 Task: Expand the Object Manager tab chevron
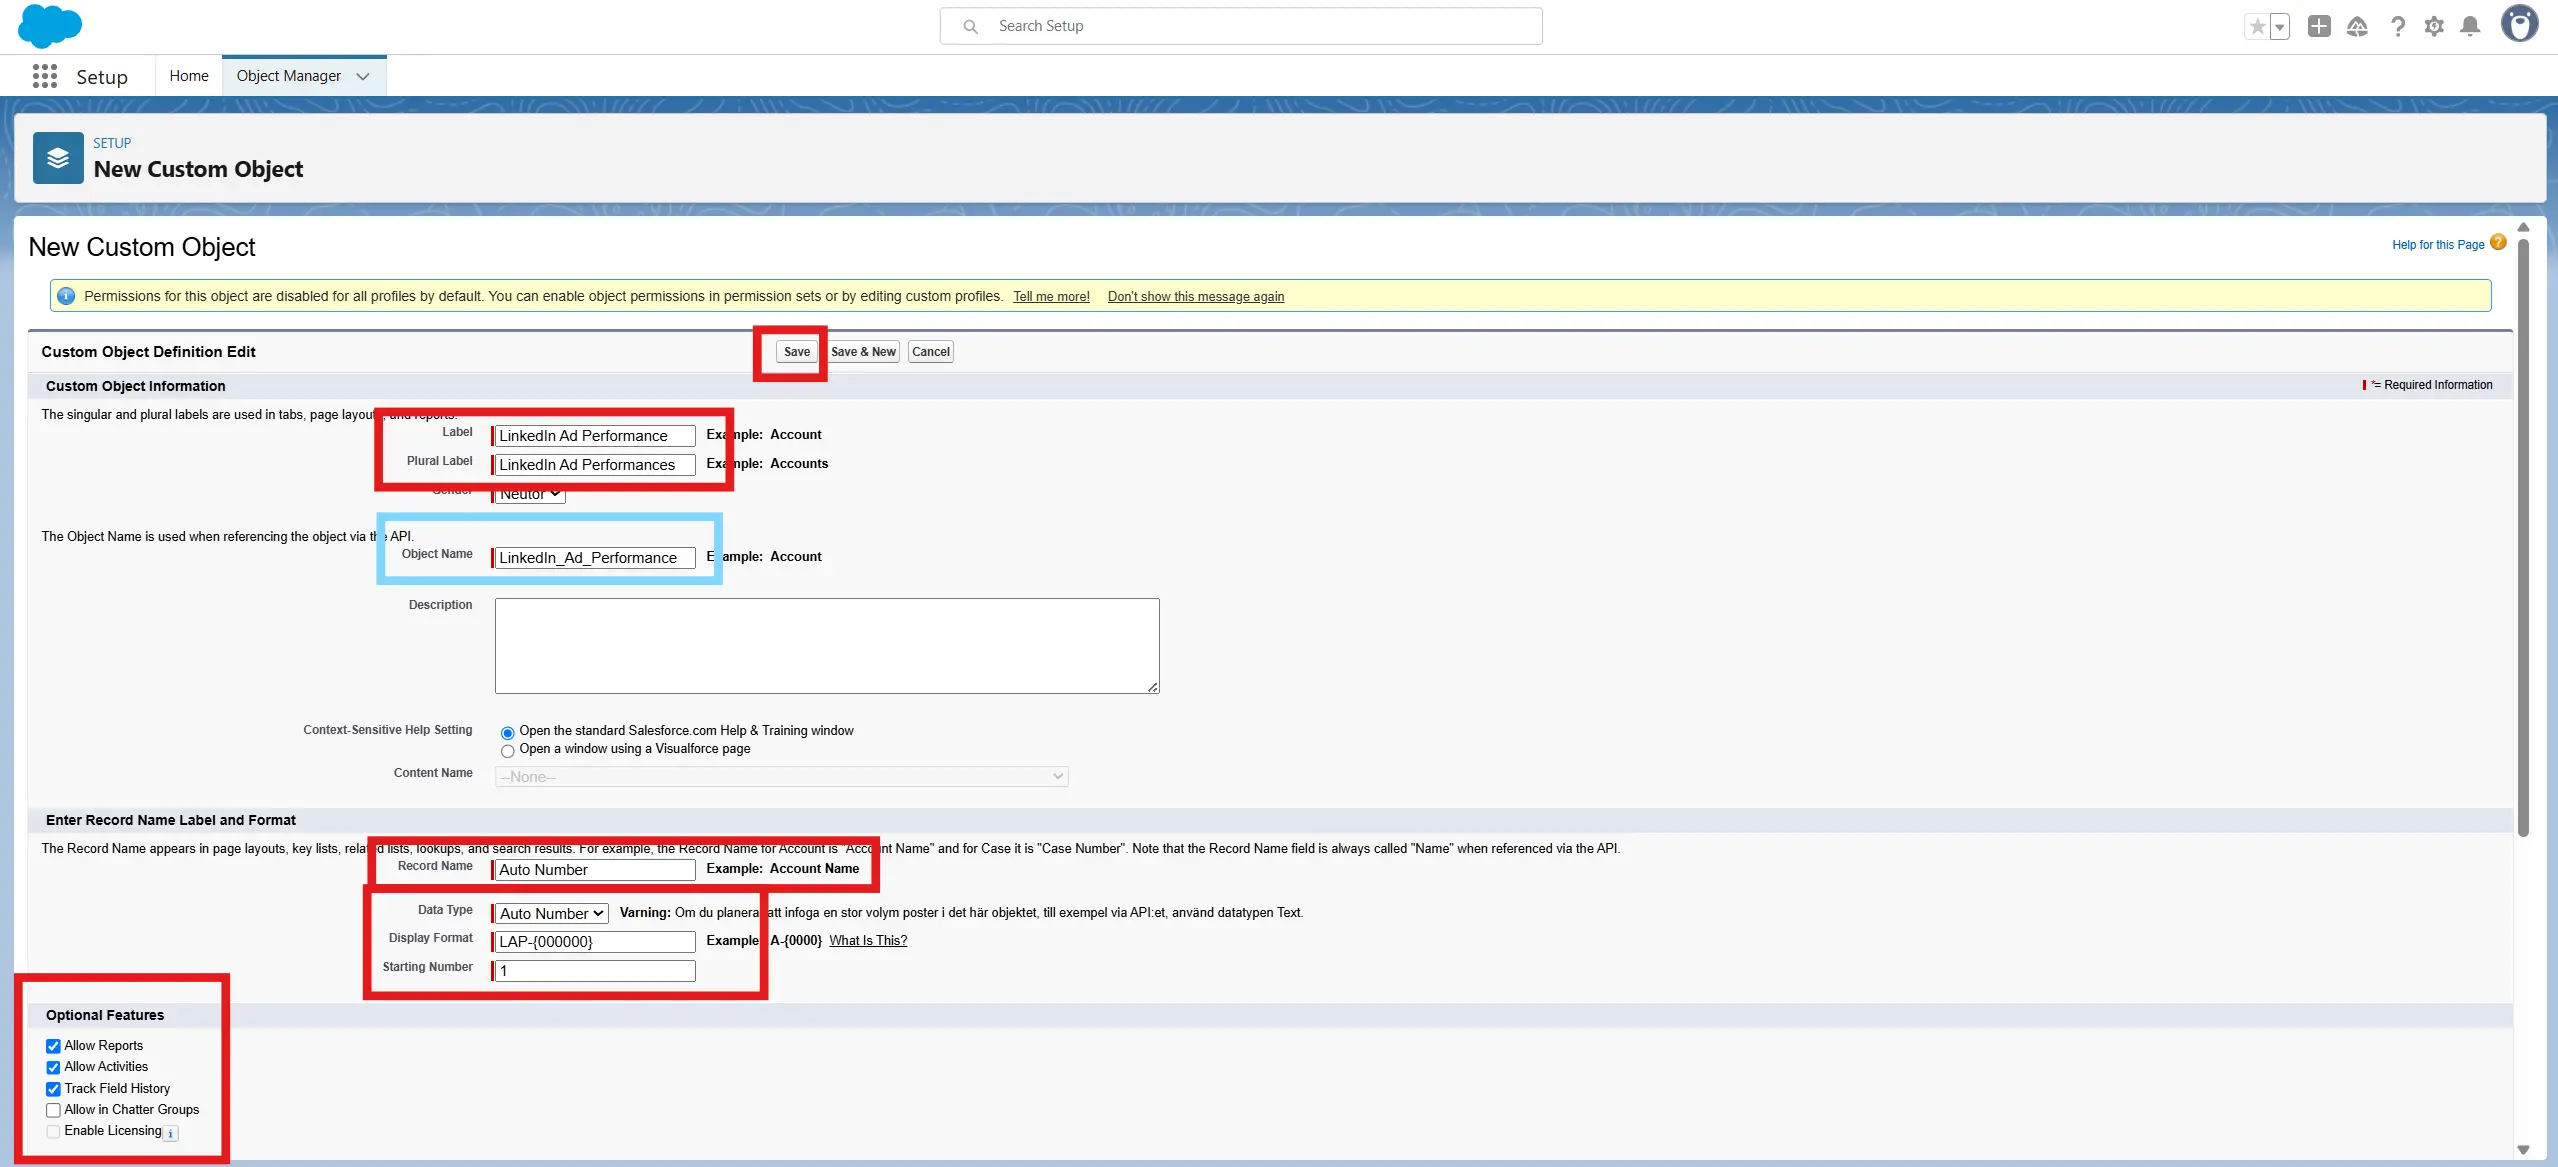click(363, 76)
